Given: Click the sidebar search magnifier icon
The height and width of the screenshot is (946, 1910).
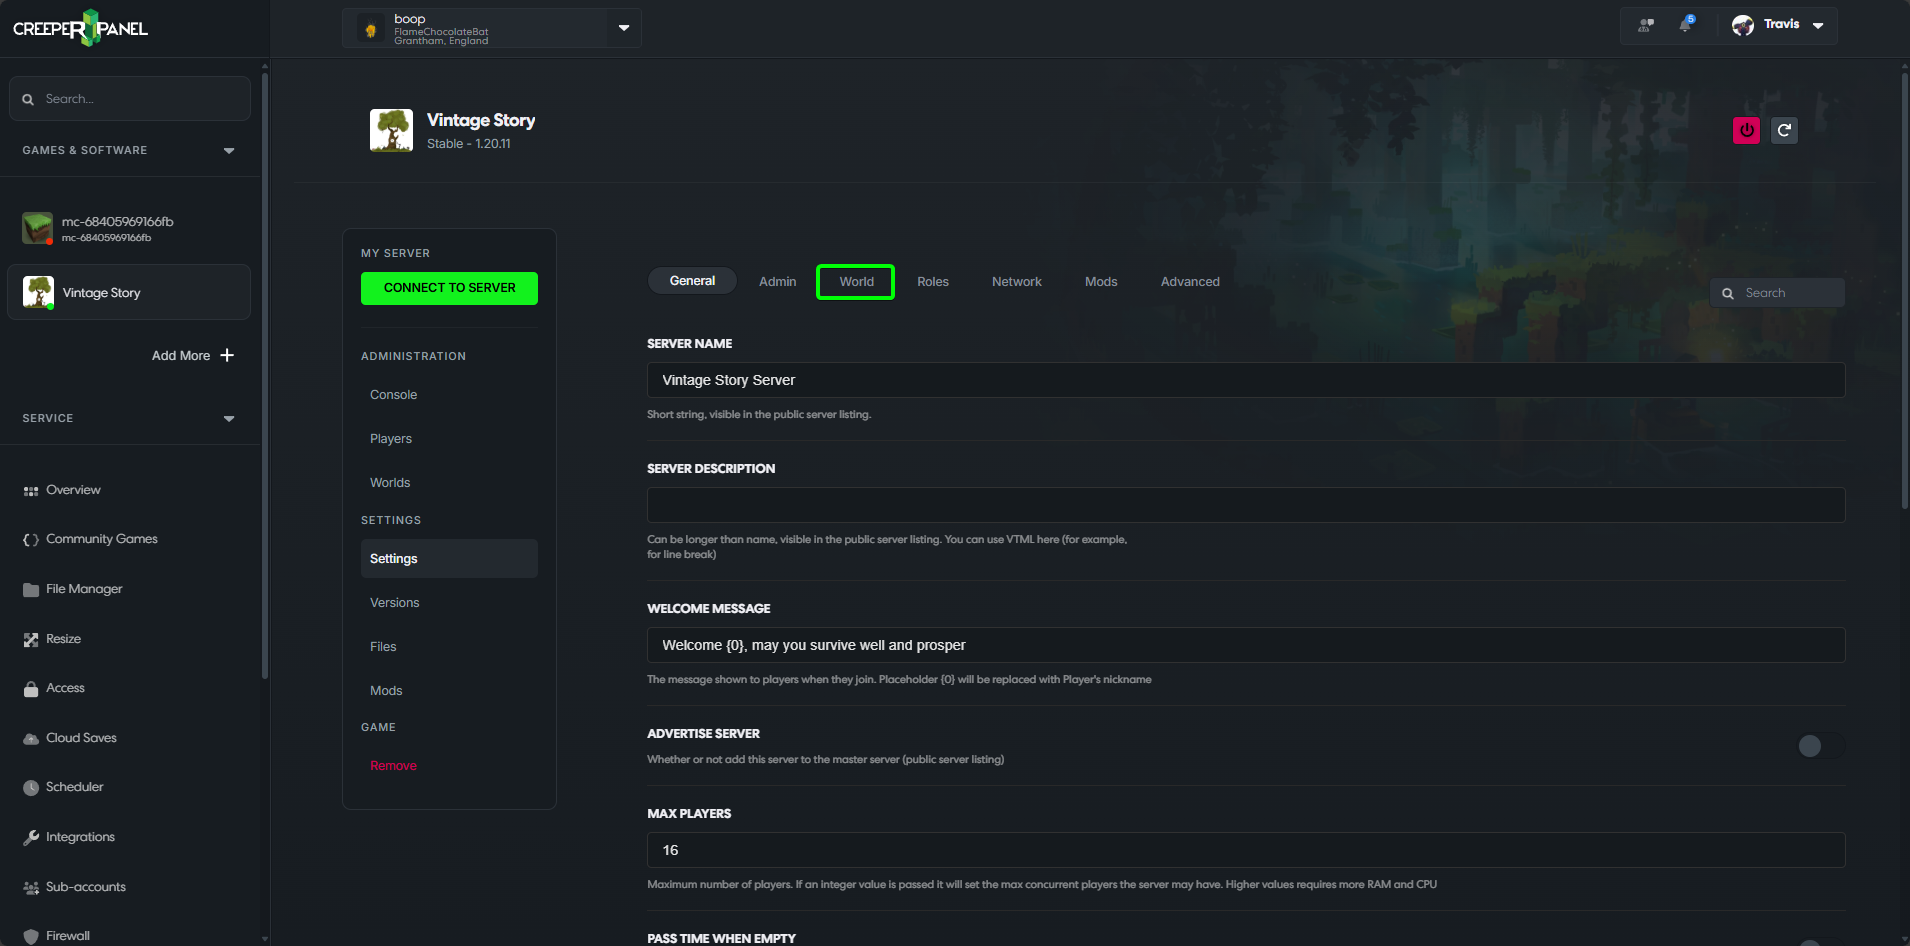Looking at the screenshot, I should [28, 99].
